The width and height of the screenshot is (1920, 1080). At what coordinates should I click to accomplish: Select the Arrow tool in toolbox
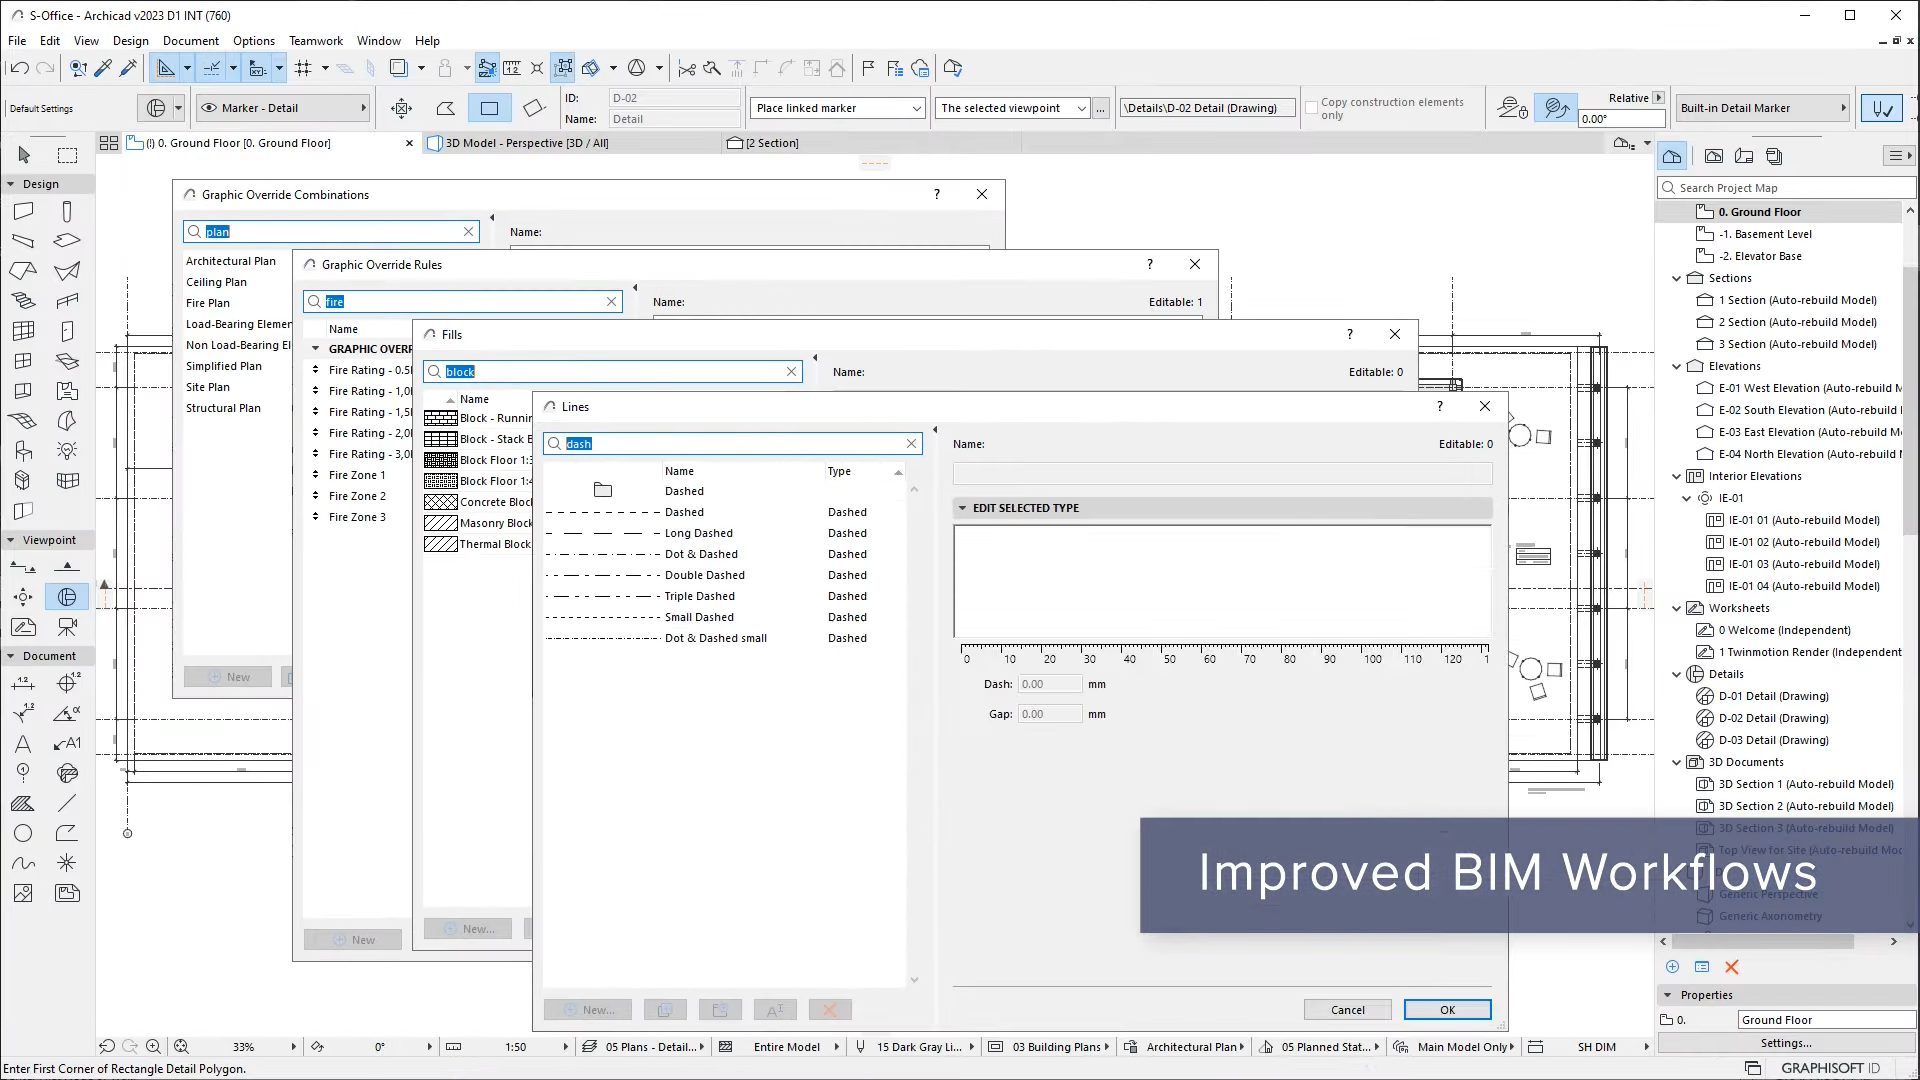click(24, 155)
